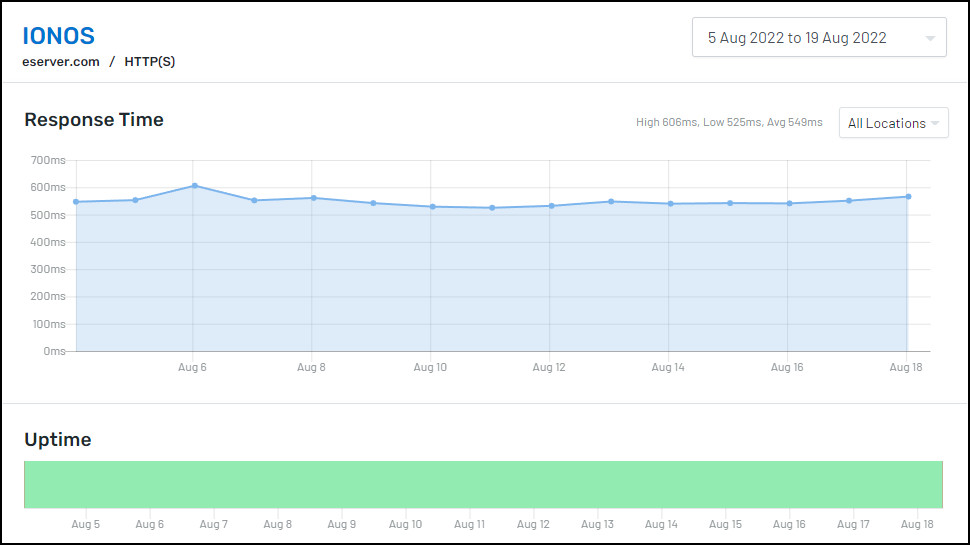Click the High, Low, Avg summary text
Image resolution: width=970 pixels, height=545 pixels.
pos(729,122)
